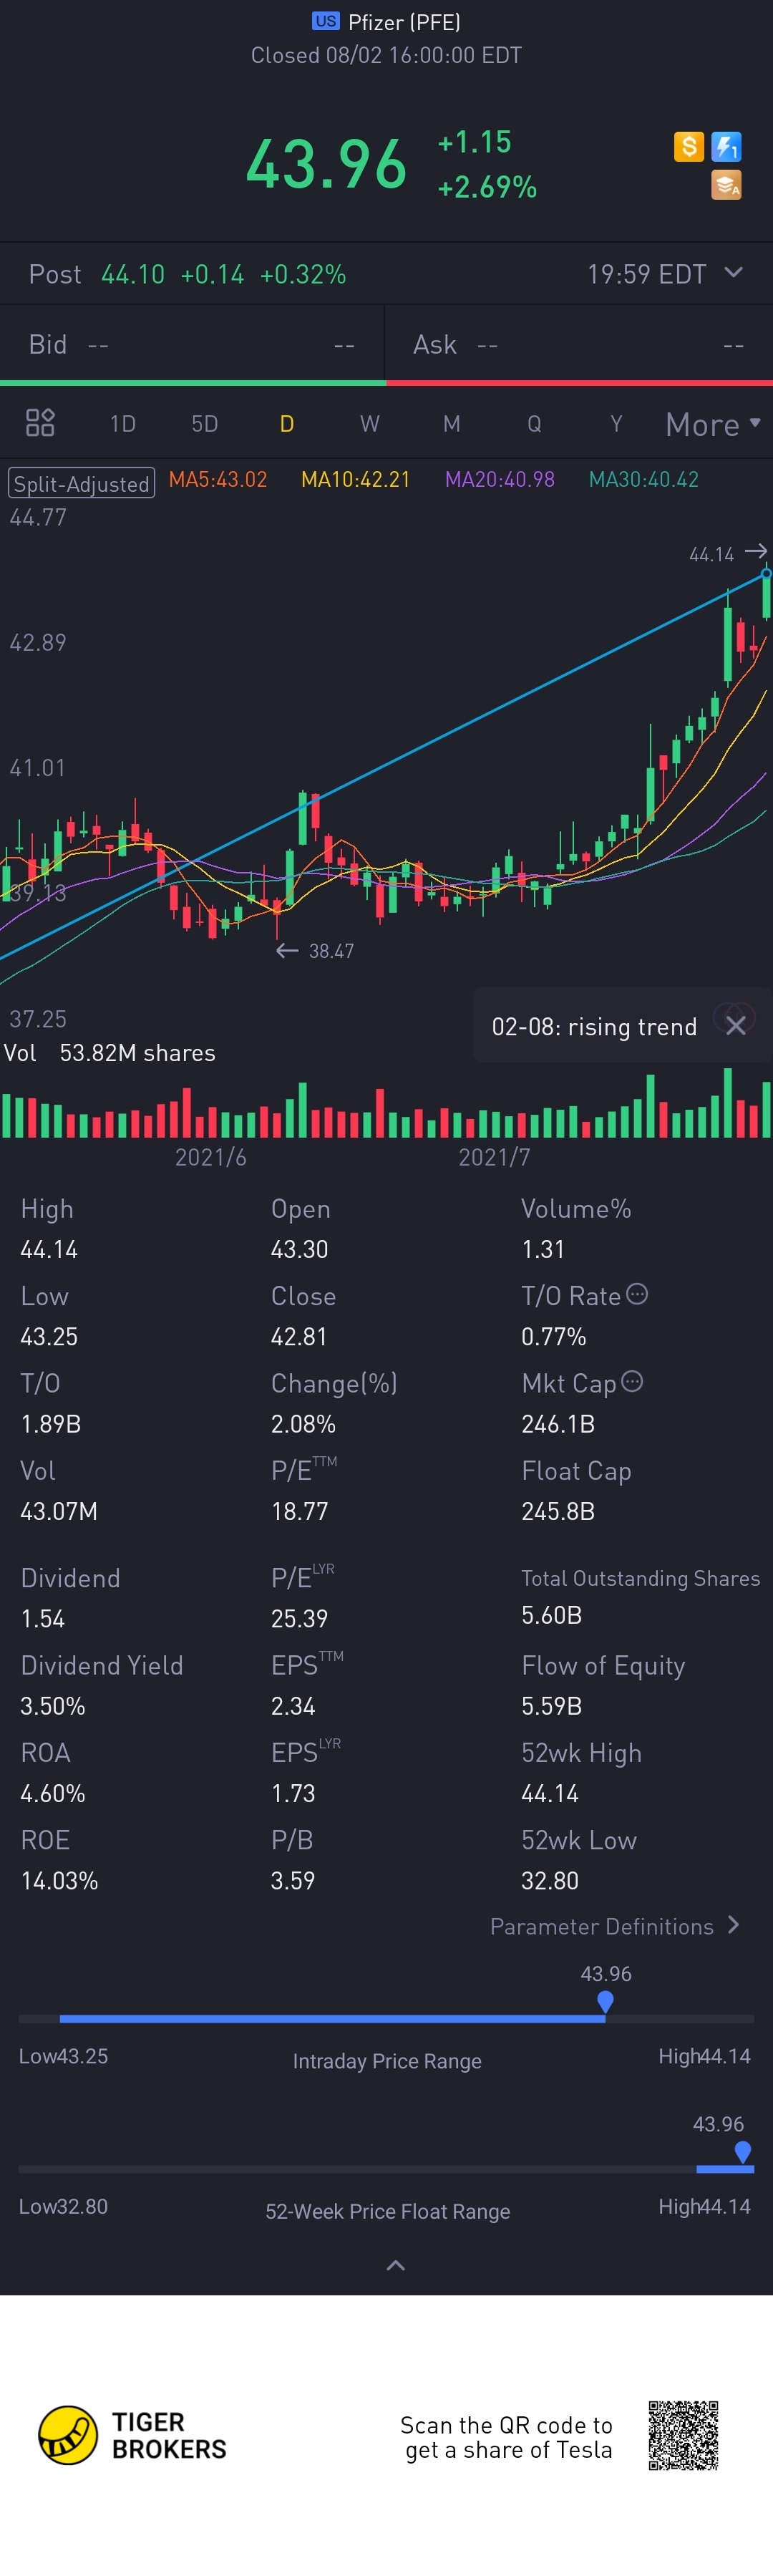Collapse the details with up chevron
Viewport: 773px width, 2576px height.
pyautogui.click(x=396, y=2266)
